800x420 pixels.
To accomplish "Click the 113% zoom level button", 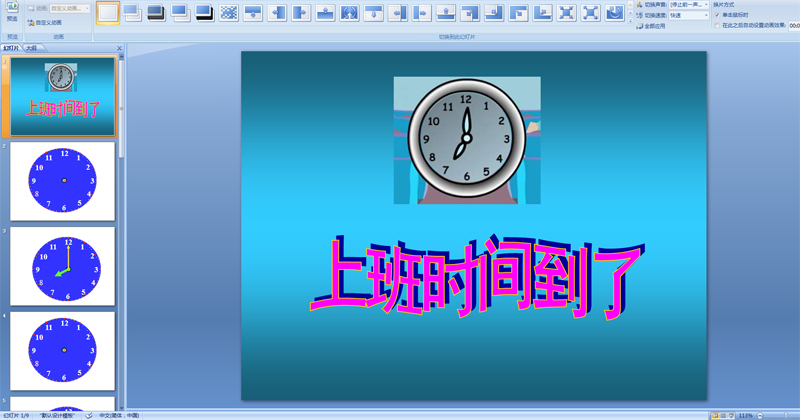I will (745, 416).
